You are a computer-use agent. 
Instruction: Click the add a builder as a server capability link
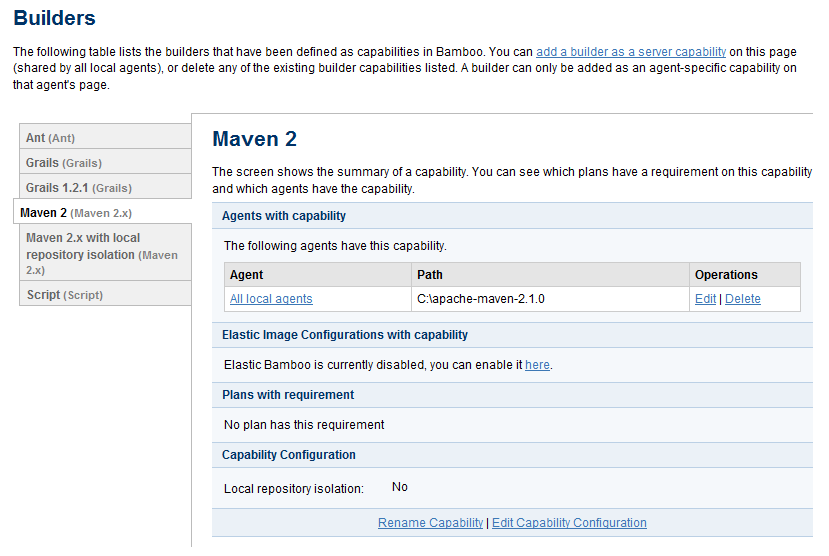631,52
